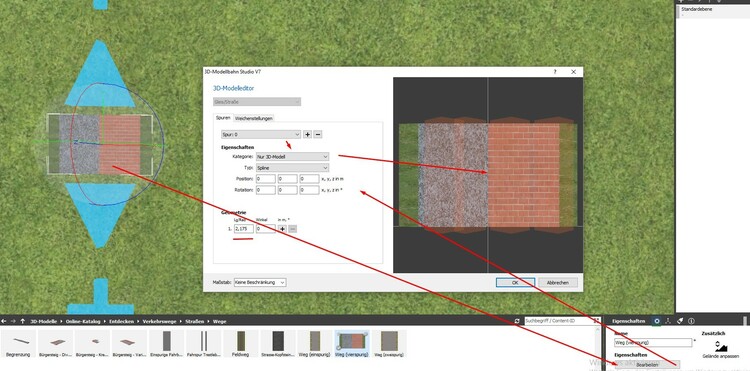Open the Maßstab dropdown Keine Beschränkung
Screen dimensions: 750x371
[x=260, y=283]
